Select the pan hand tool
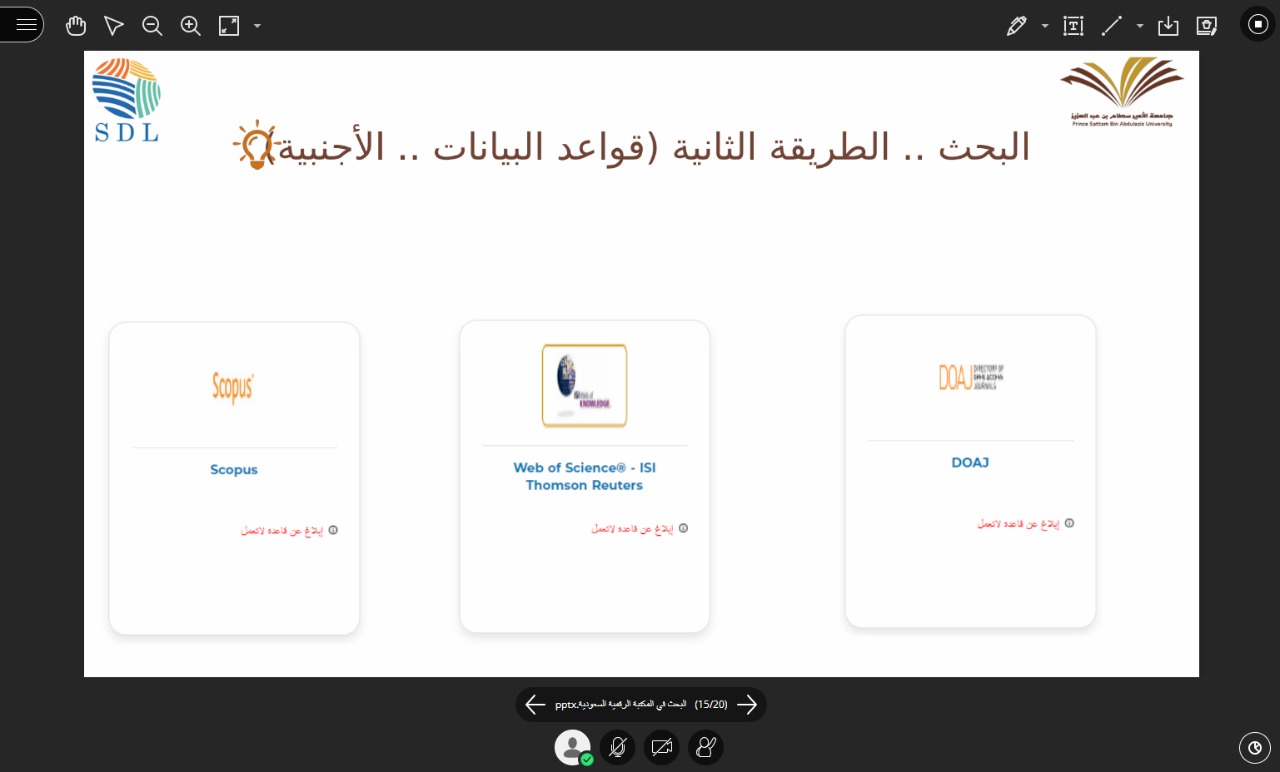The height and width of the screenshot is (772, 1280). tap(76, 26)
